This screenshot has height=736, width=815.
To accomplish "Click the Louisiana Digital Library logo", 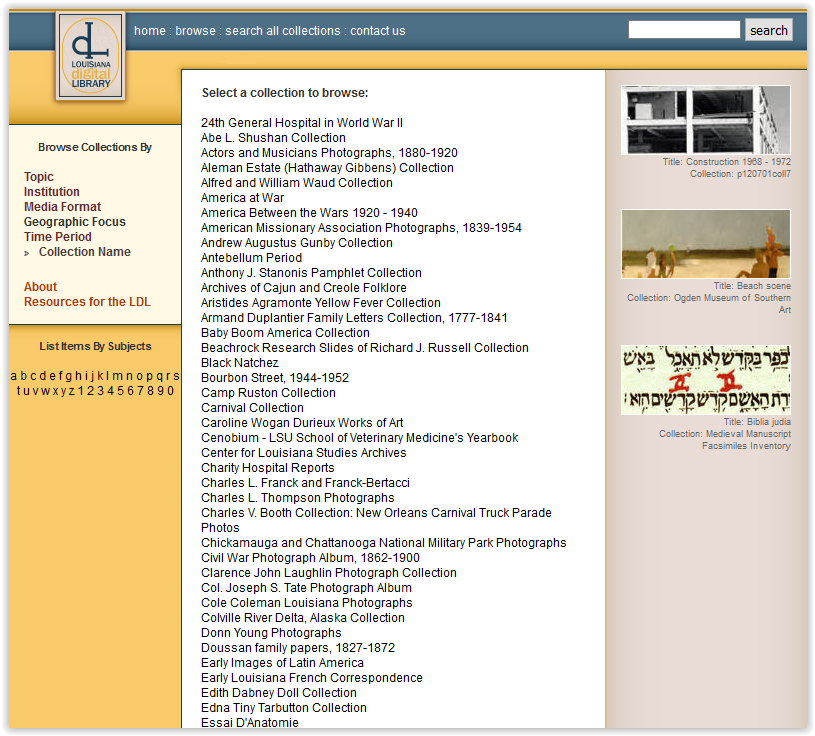I will [91, 56].
